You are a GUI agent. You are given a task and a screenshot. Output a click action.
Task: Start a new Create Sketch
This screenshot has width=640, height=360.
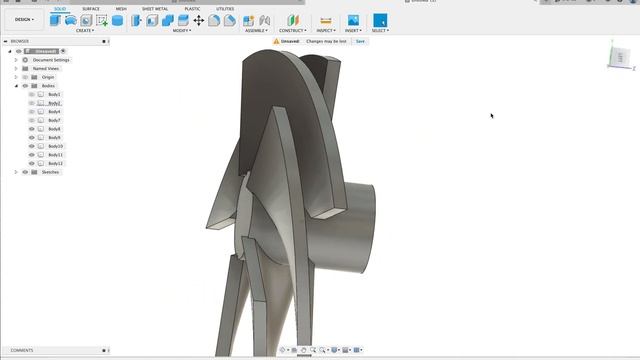pyautogui.click(x=102, y=20)
